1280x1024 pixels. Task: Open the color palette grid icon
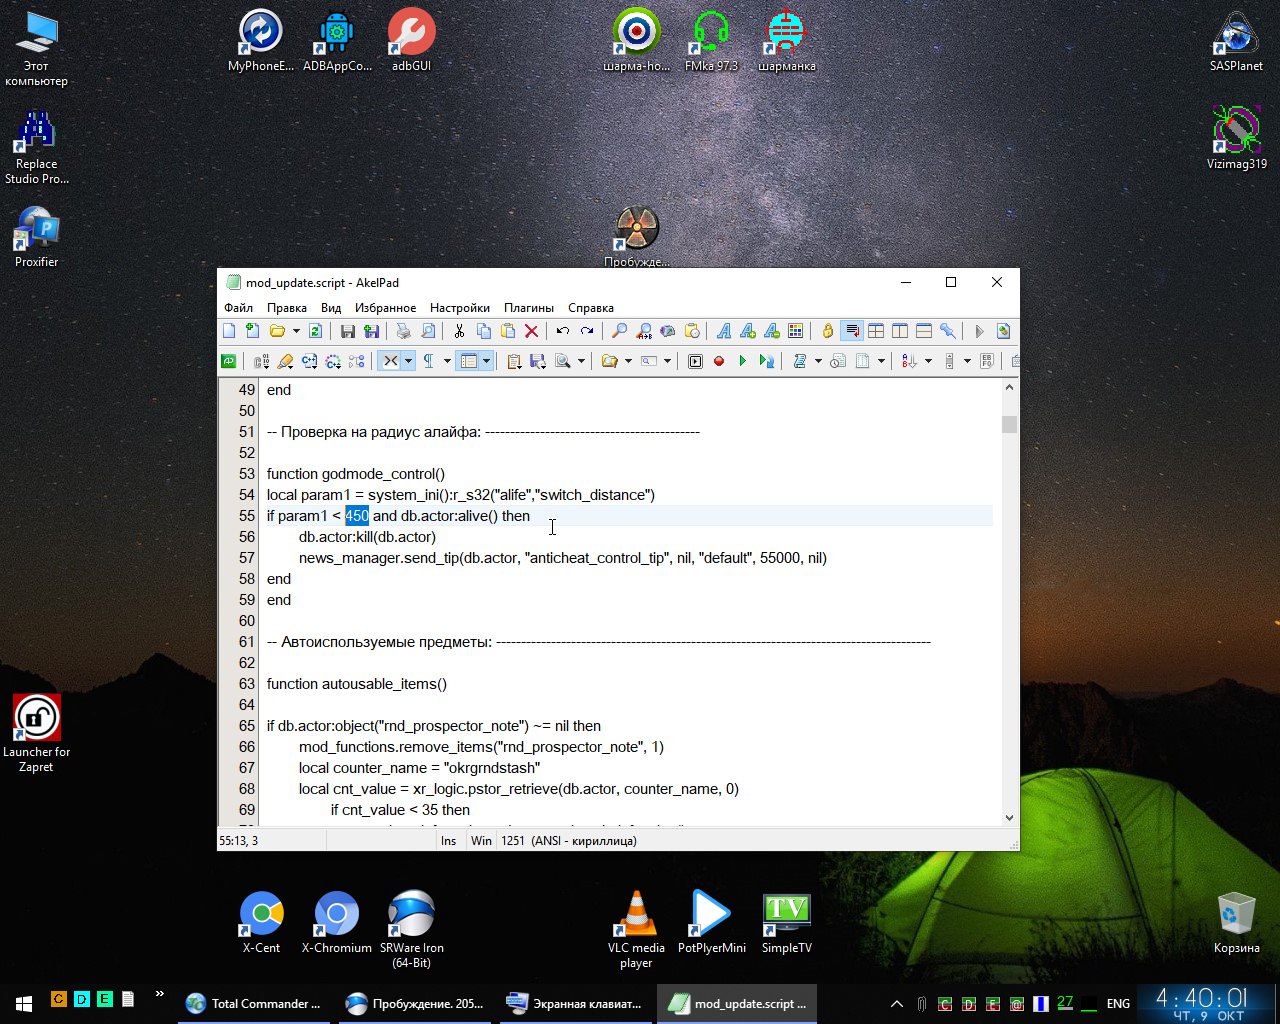pos(796,331)
